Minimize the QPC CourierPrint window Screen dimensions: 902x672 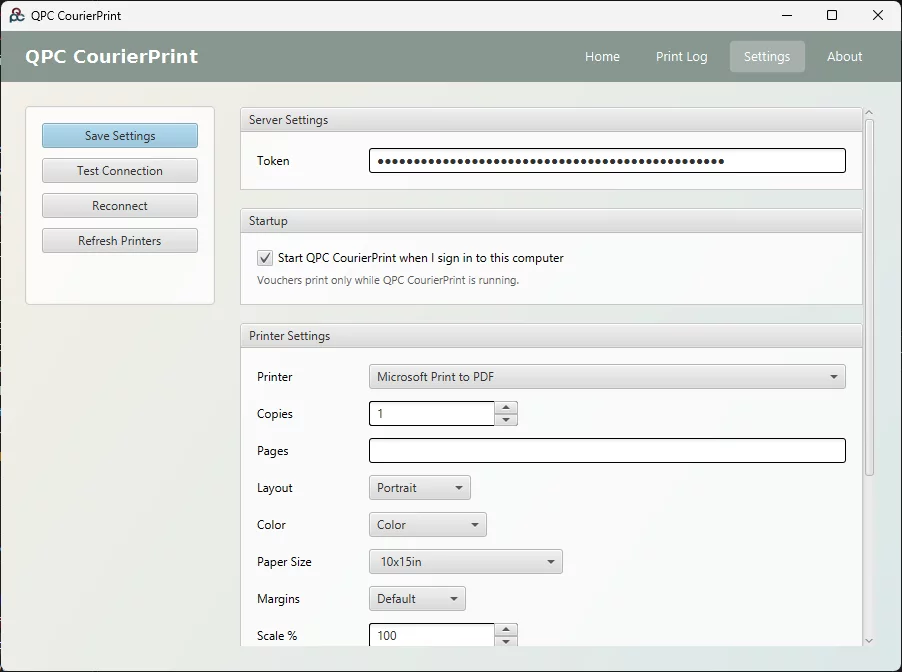(x=787, y=16)
